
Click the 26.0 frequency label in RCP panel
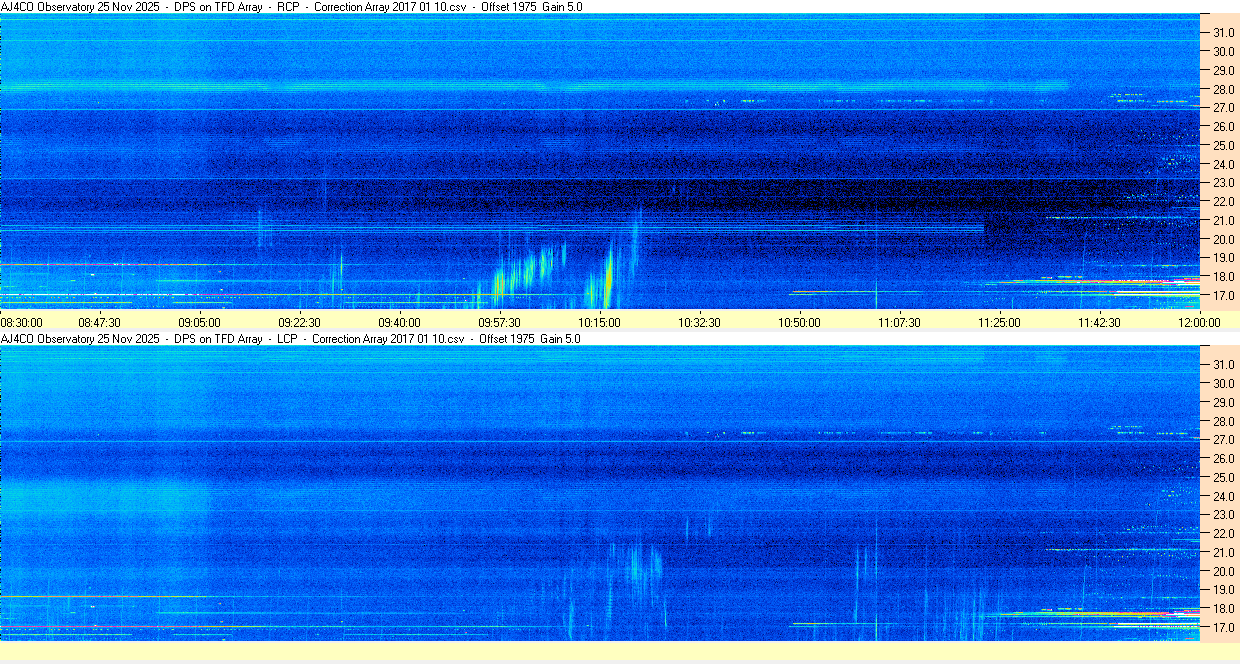click(1223, 127)
